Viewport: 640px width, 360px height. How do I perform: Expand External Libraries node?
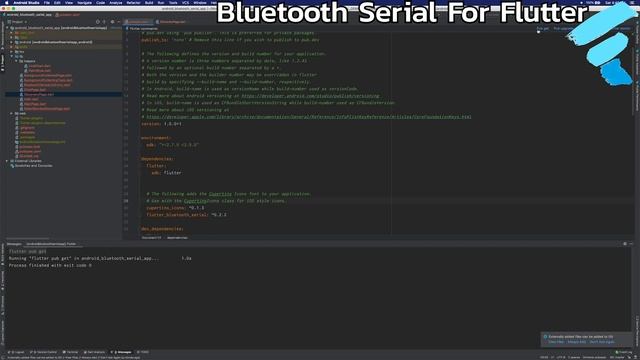pyautogui.click(x=8, y=161)
